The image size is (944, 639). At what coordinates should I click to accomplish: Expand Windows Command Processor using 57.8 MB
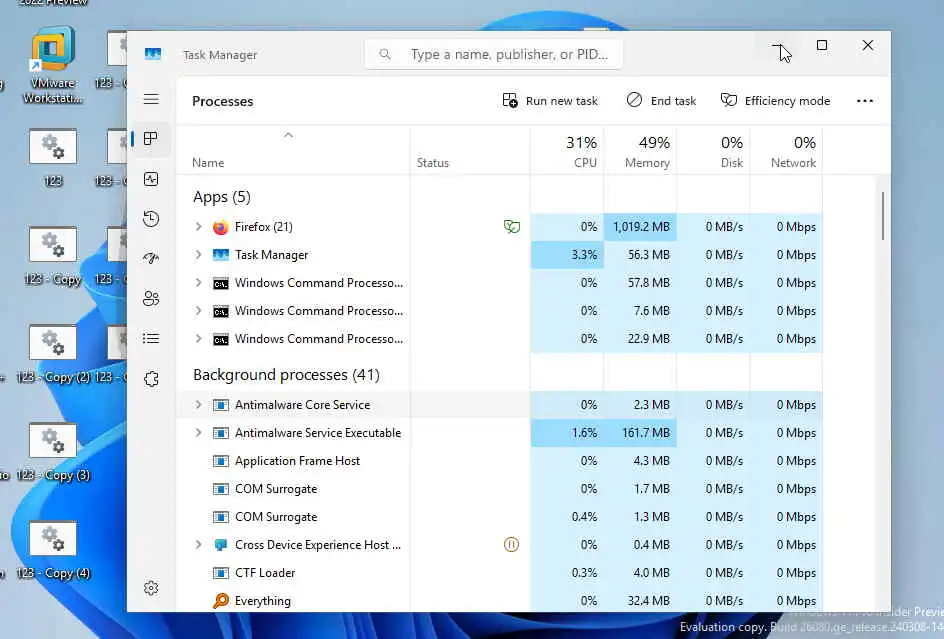point(198,282)
